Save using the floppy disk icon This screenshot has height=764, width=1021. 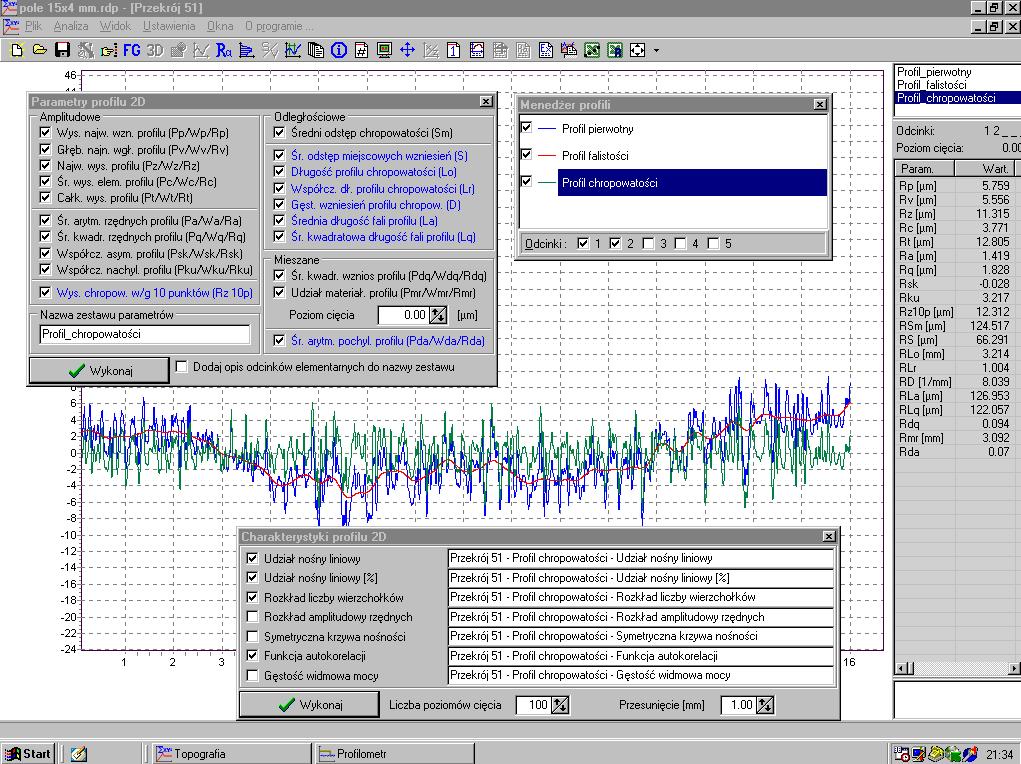pyautogui.click(x=63, y=50)
